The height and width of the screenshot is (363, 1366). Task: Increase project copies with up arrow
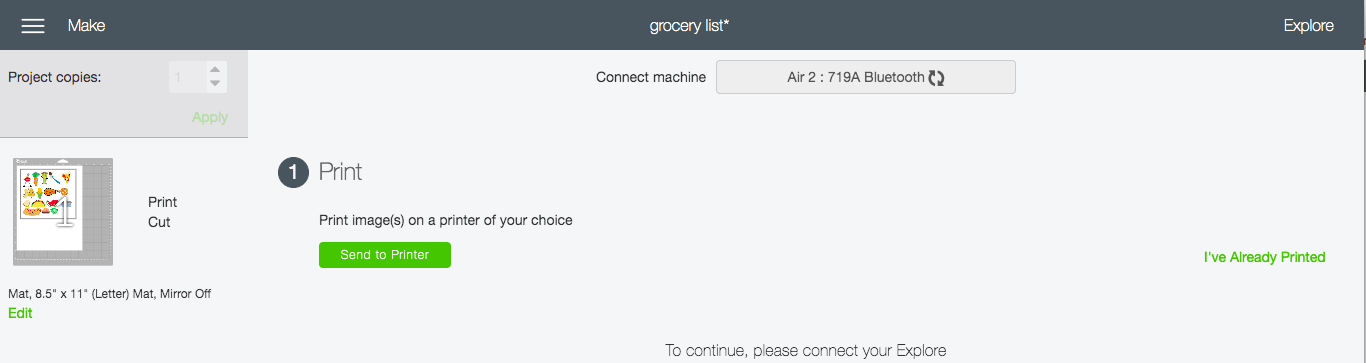click(215, 69)
